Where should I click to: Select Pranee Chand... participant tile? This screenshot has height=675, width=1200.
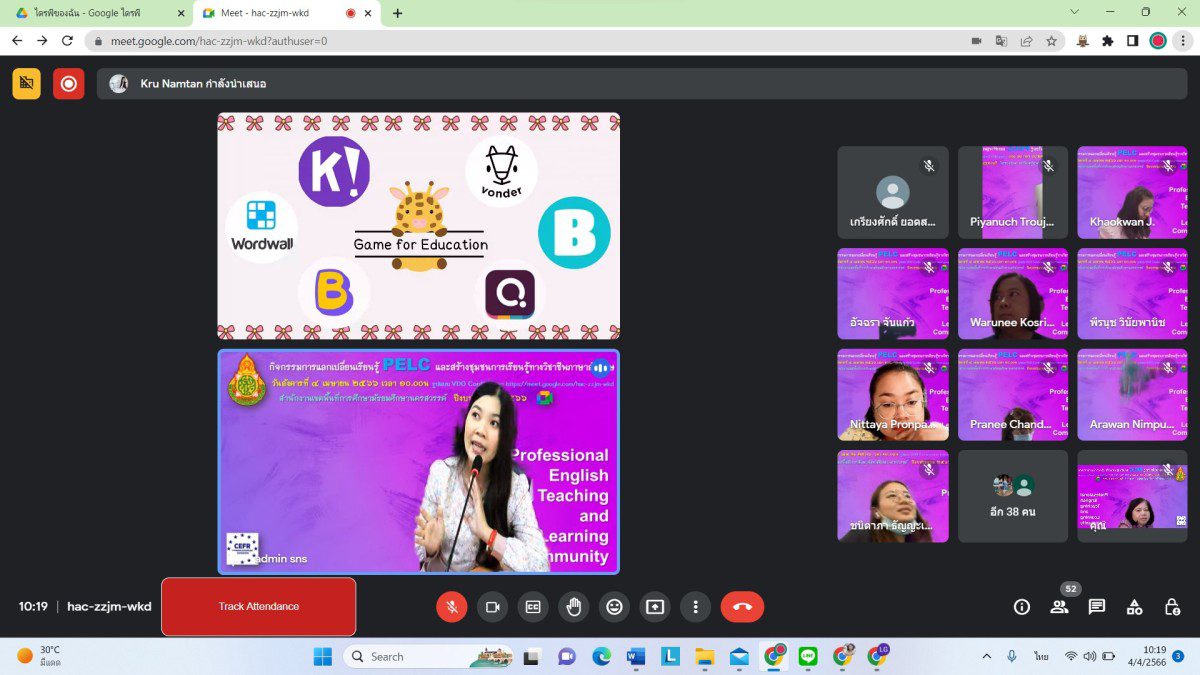pos(1013,395)
